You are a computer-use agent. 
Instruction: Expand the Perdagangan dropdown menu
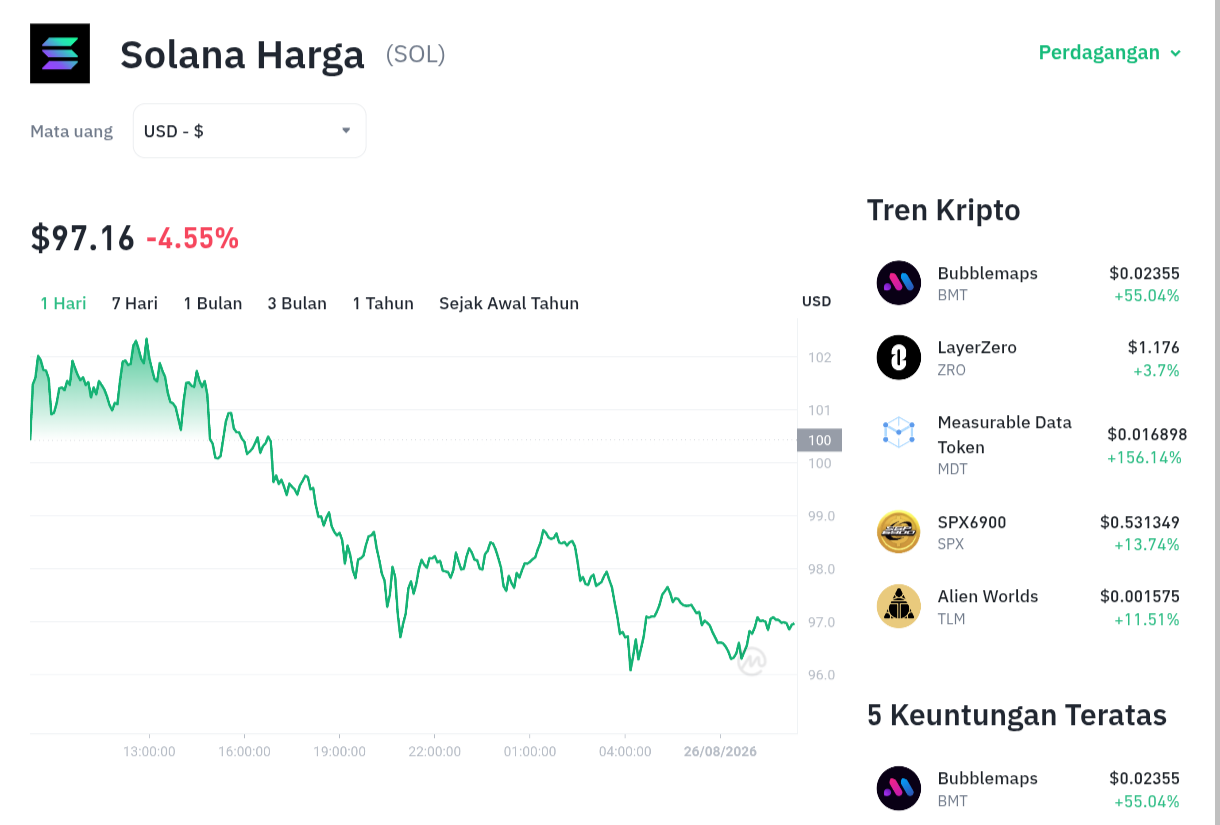(1110, 52)
